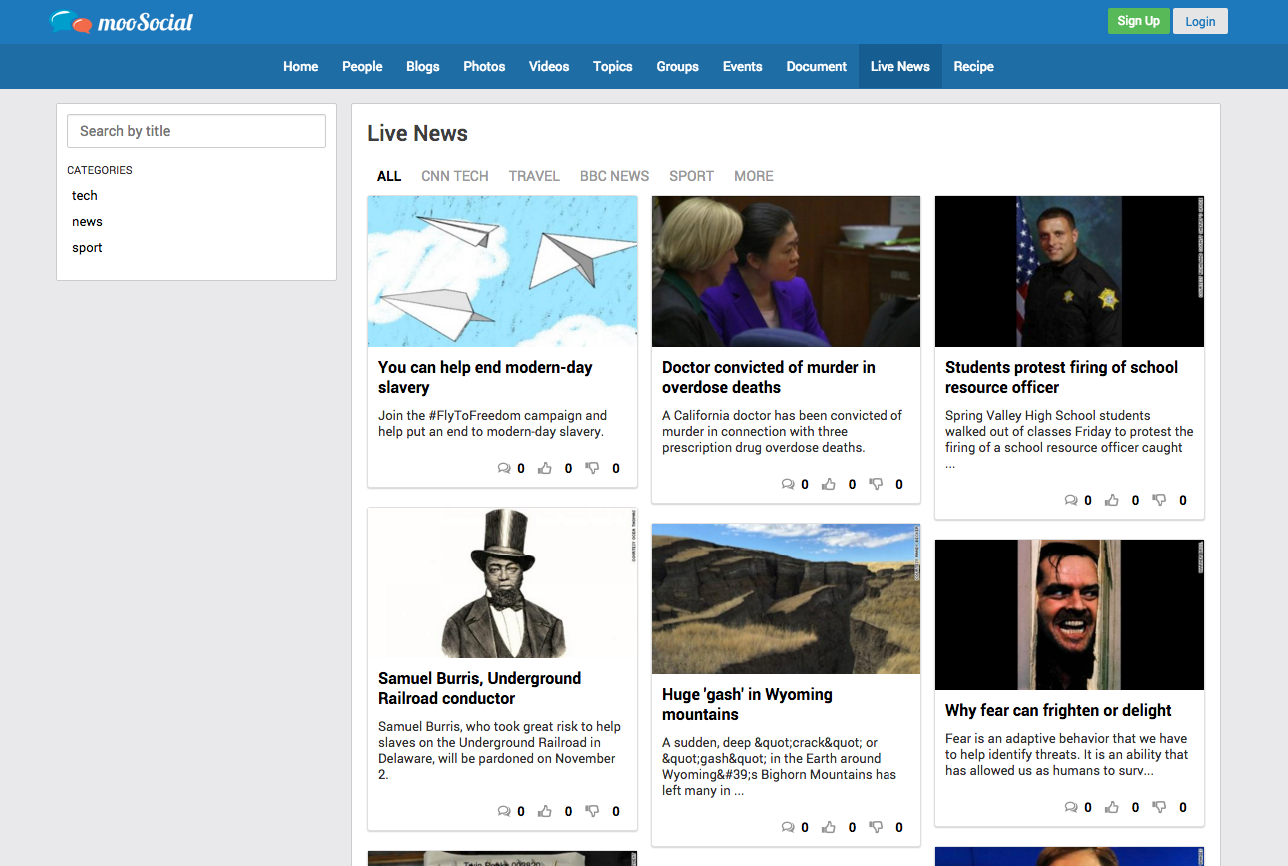
Task: Like the Samuel Burris article
Action: [545, 811]
